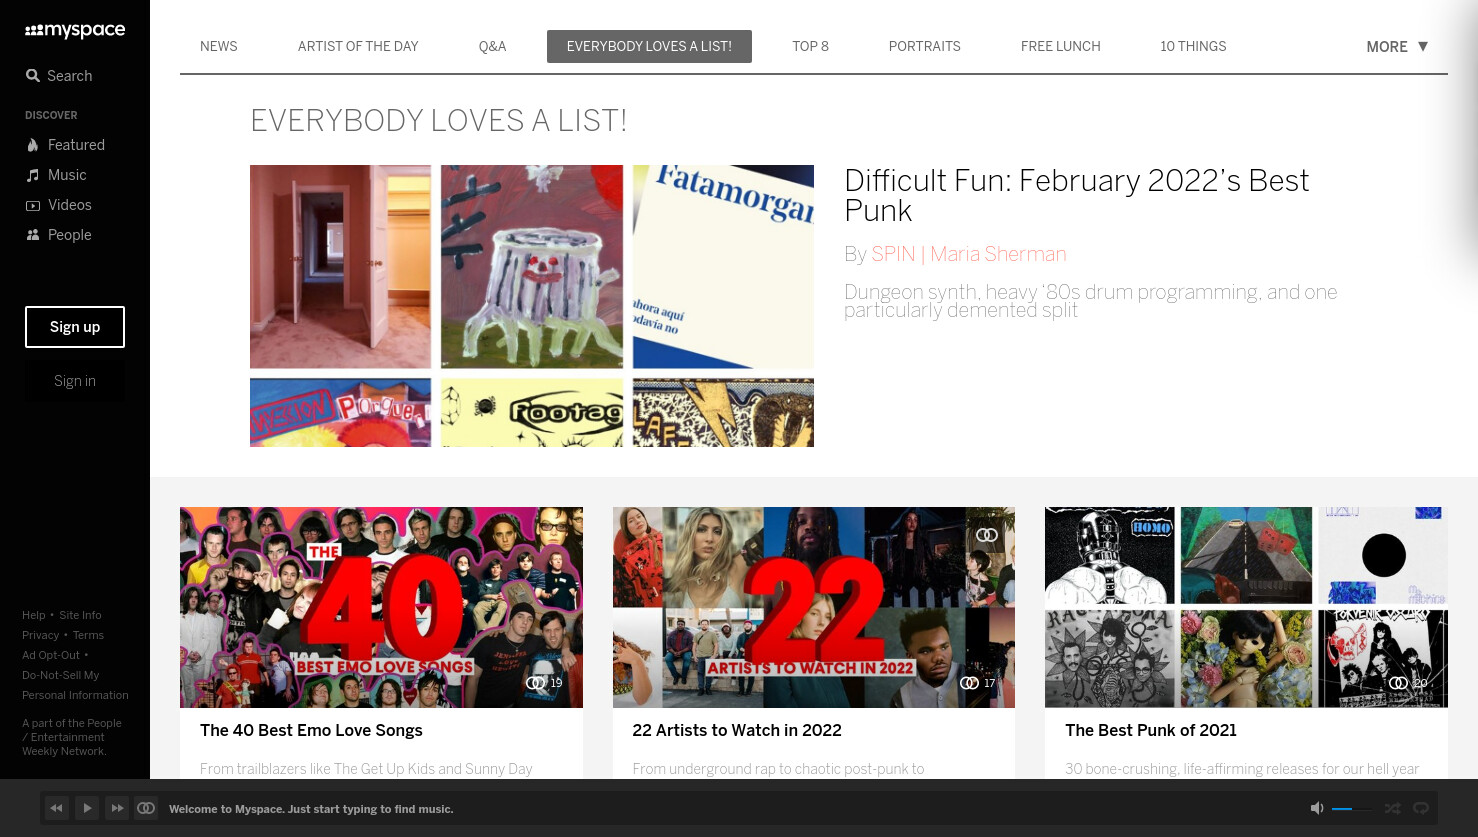Open the ARTIST OF THE DAY tab
Screen dimensions: 1478x837
pos(358,46)
